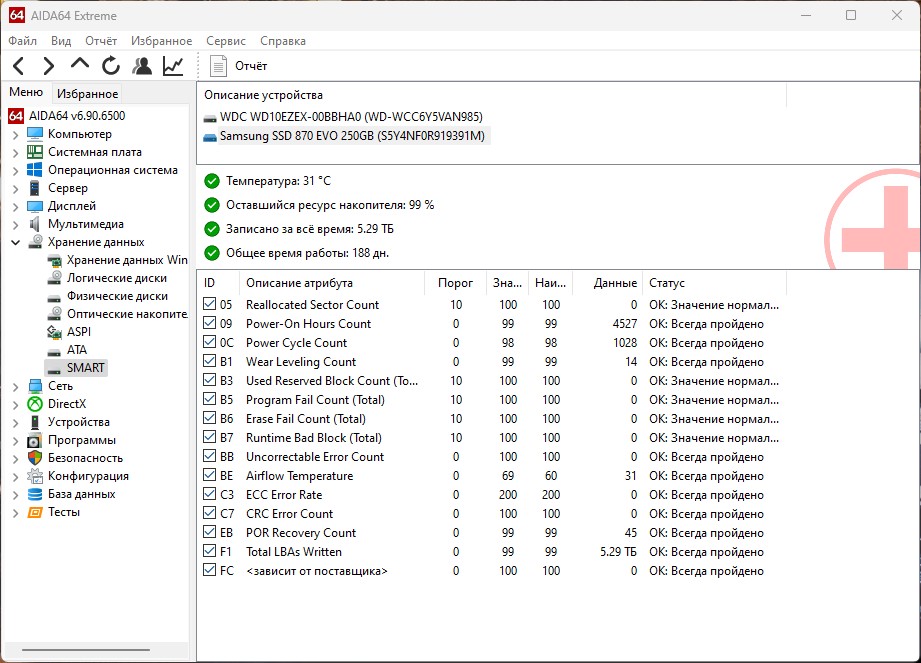Switch to the Меню sidebar tab
Image resolution: width=921 pixels, height=663 pixels.
coord(26,92)
